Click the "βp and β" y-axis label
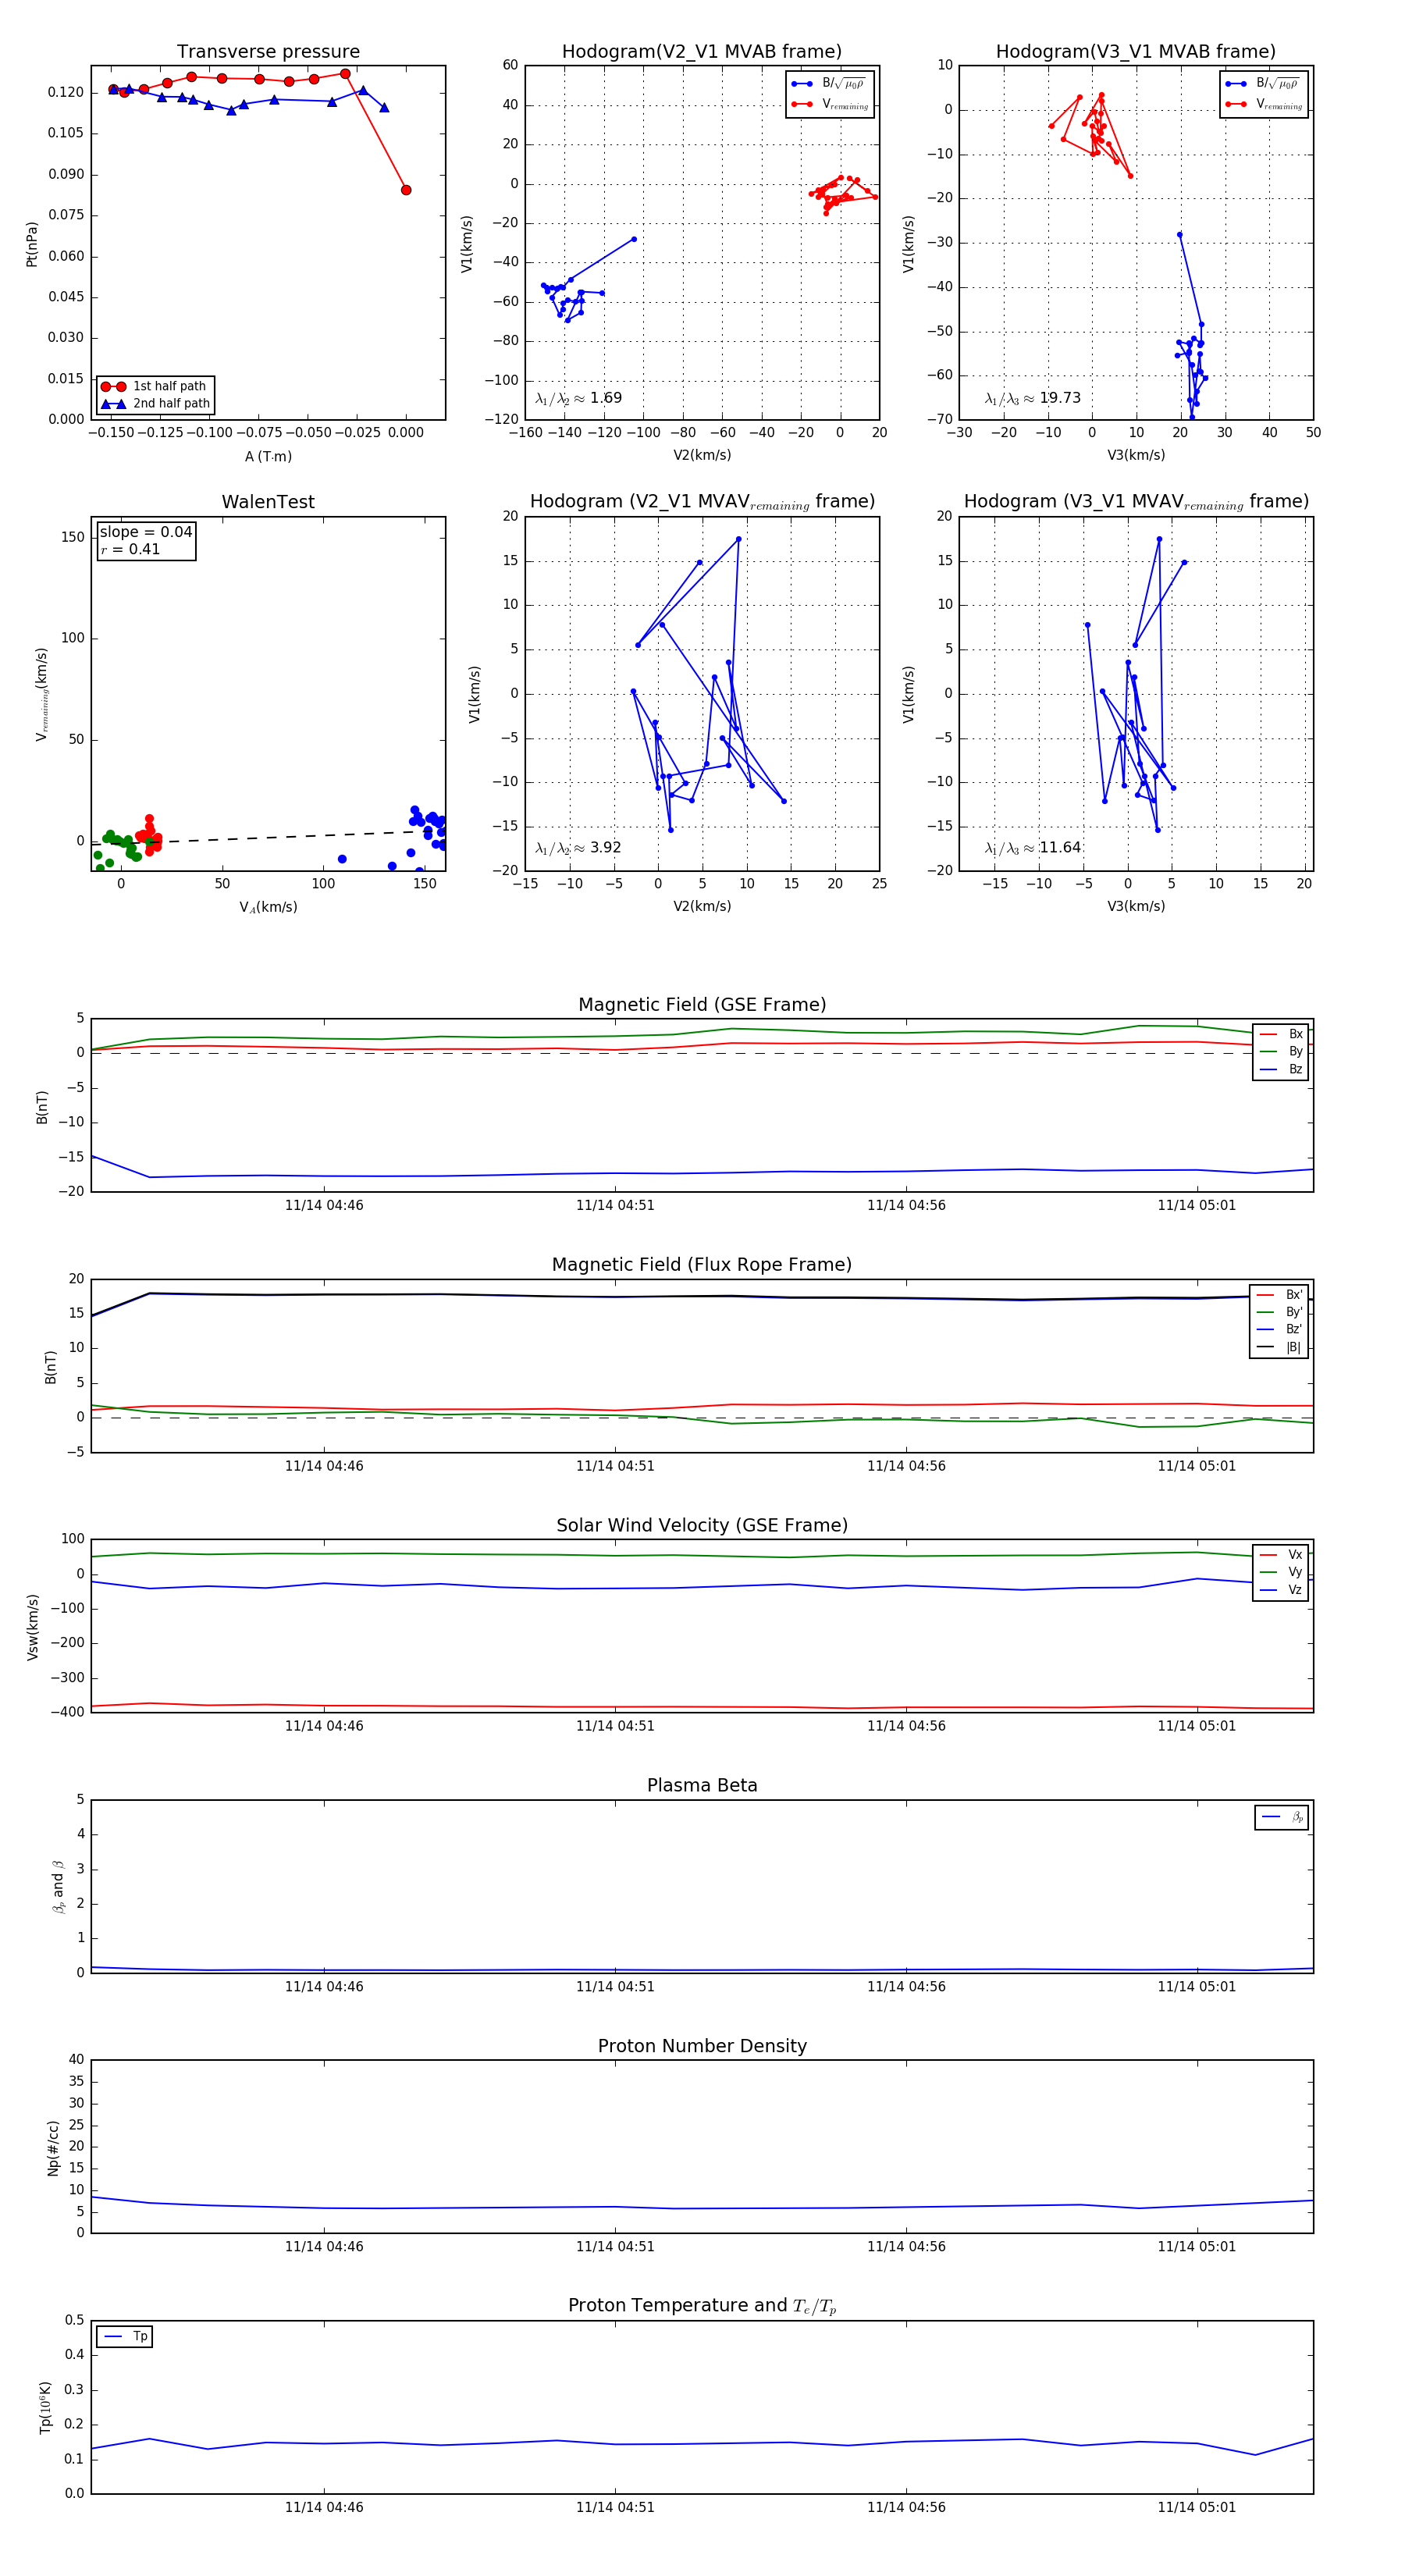Viewport: 1405px width, 2576px height. (58, 1887)
